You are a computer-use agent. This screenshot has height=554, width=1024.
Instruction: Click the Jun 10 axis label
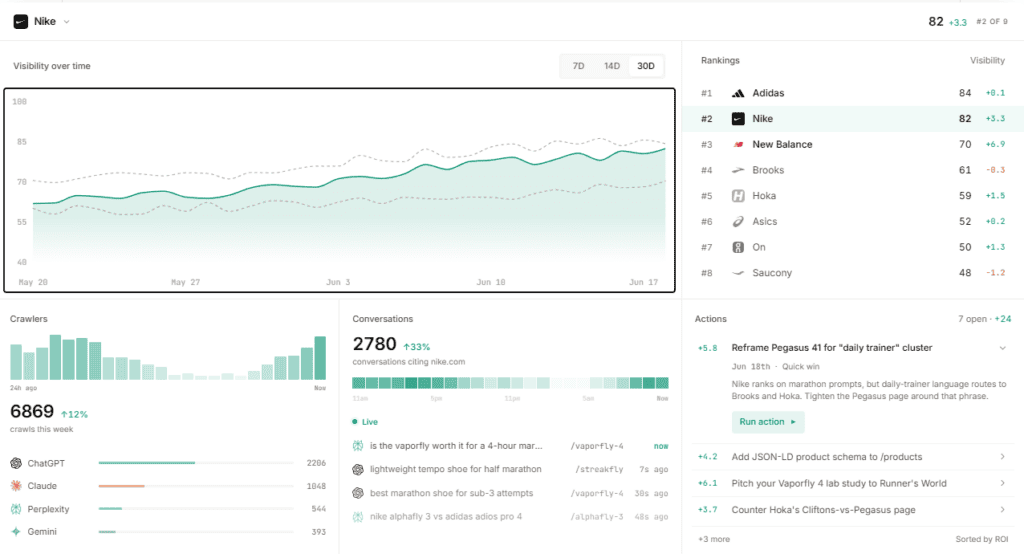pyautogui.click(x=490, y=282)
